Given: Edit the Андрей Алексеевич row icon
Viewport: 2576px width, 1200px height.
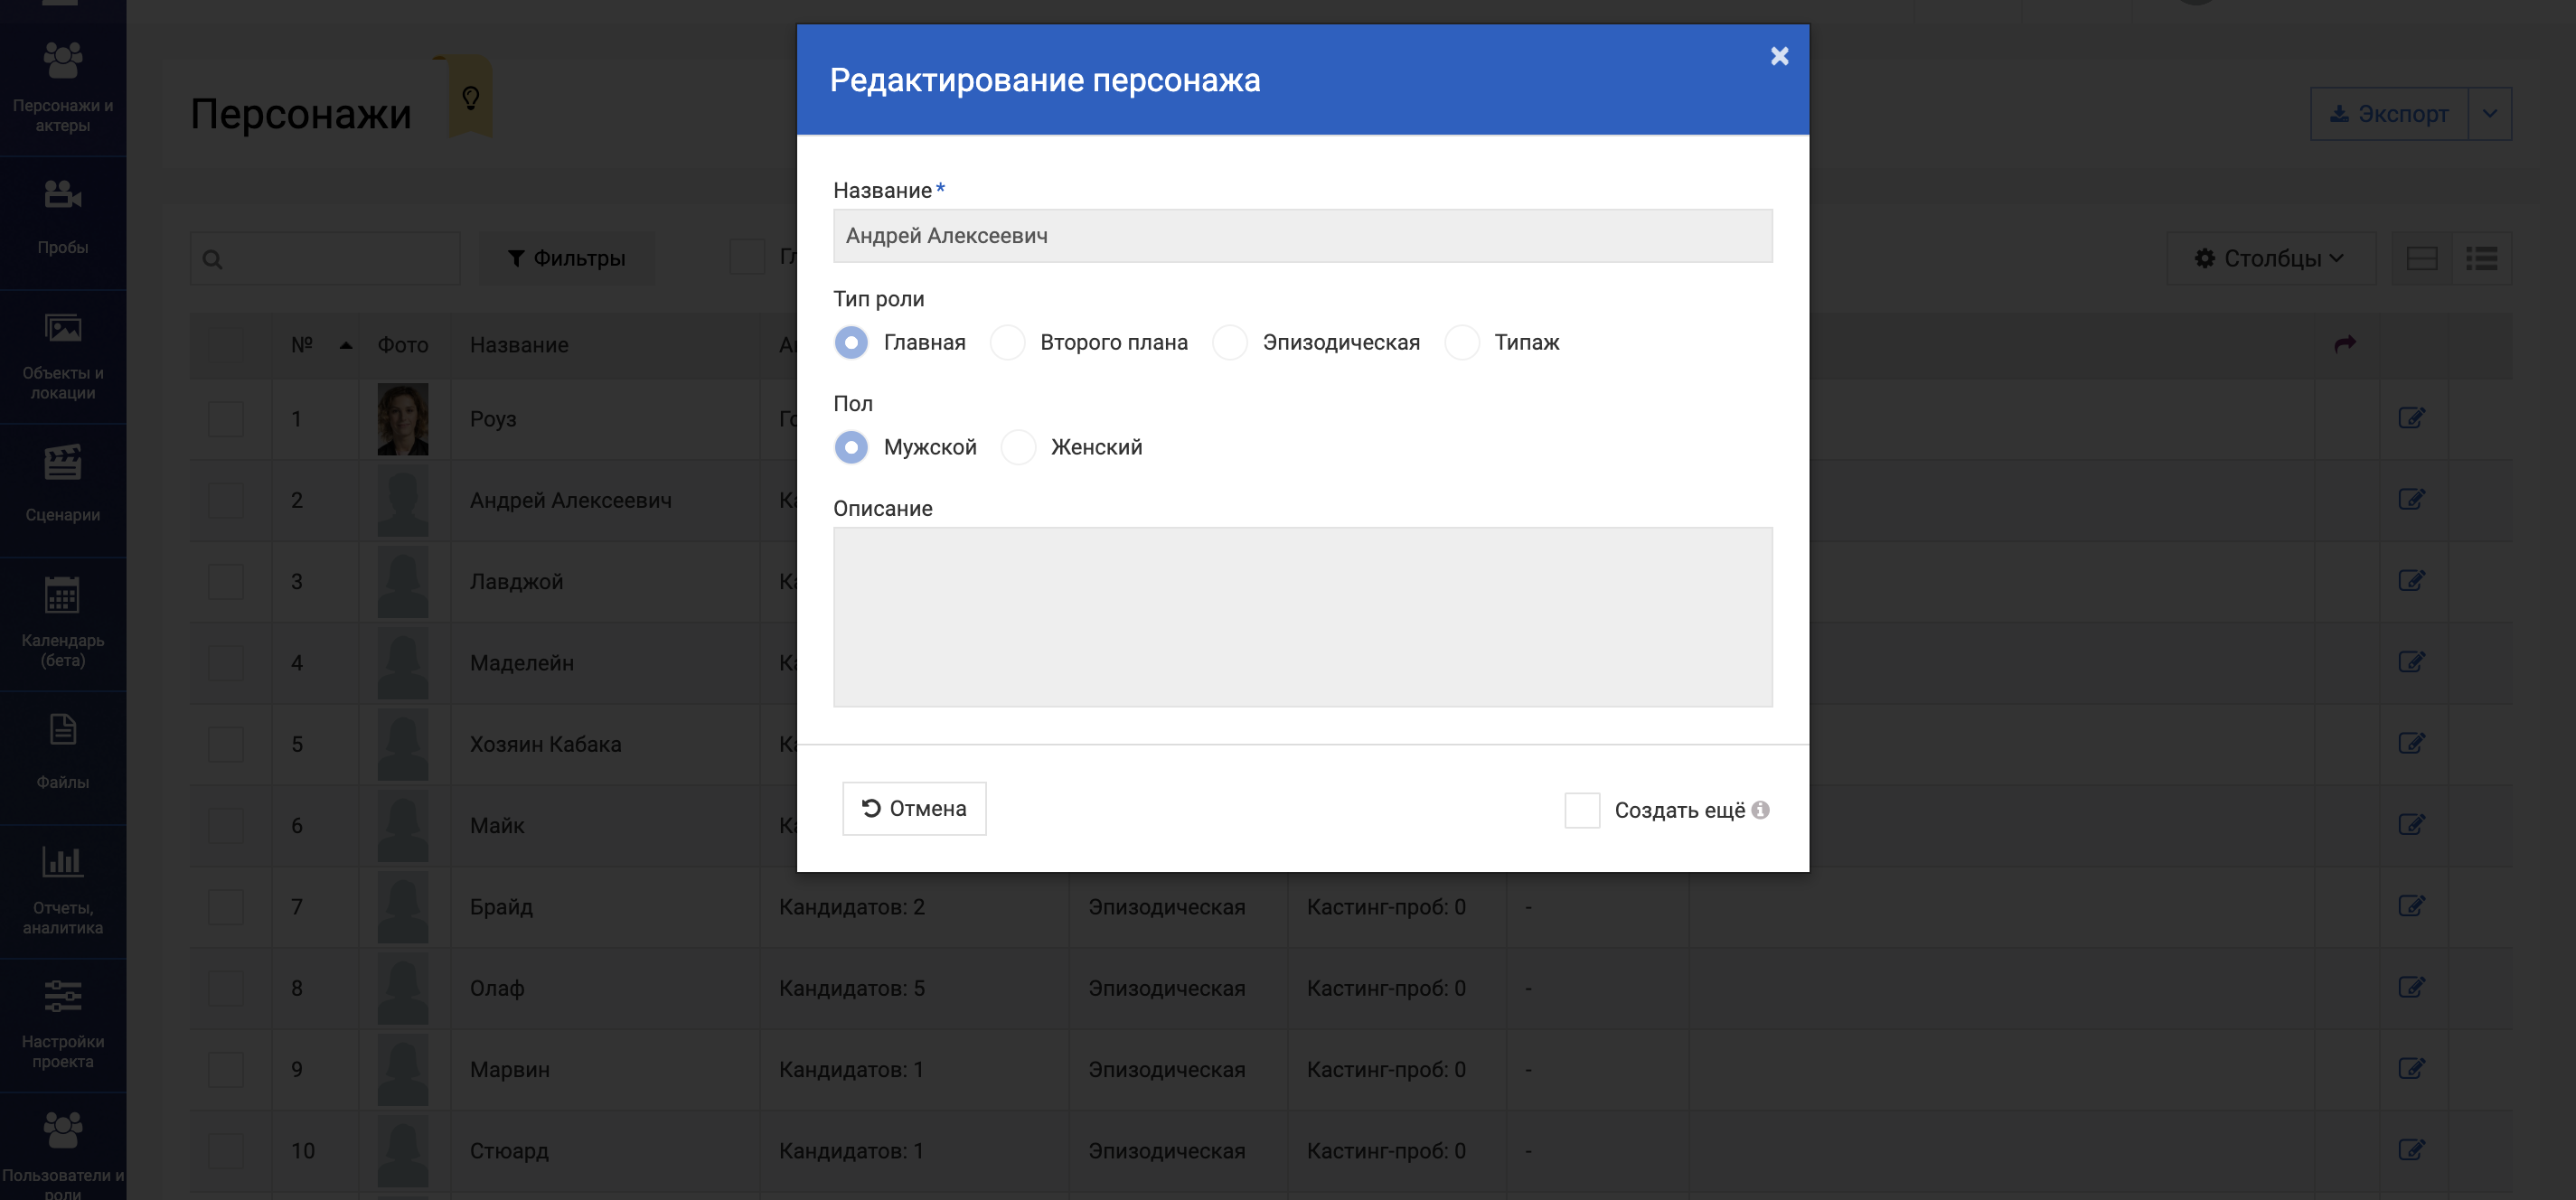Looking at the screenshot, I should click(2411, 499).
